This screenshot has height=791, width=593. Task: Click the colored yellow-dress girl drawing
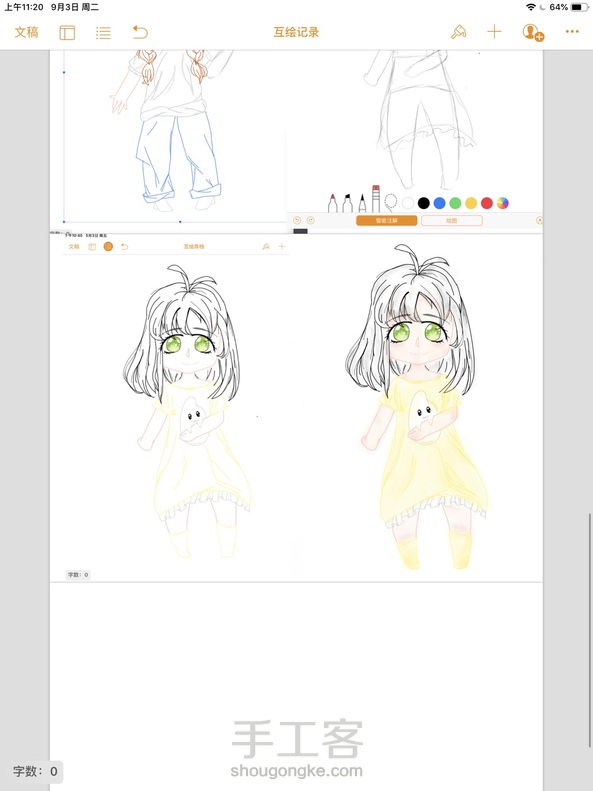[x=417, y=407]
